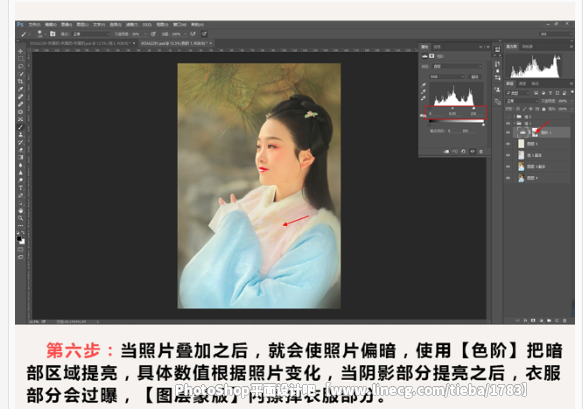Lock all layer attributes padlock icon

tap(544, 109)
